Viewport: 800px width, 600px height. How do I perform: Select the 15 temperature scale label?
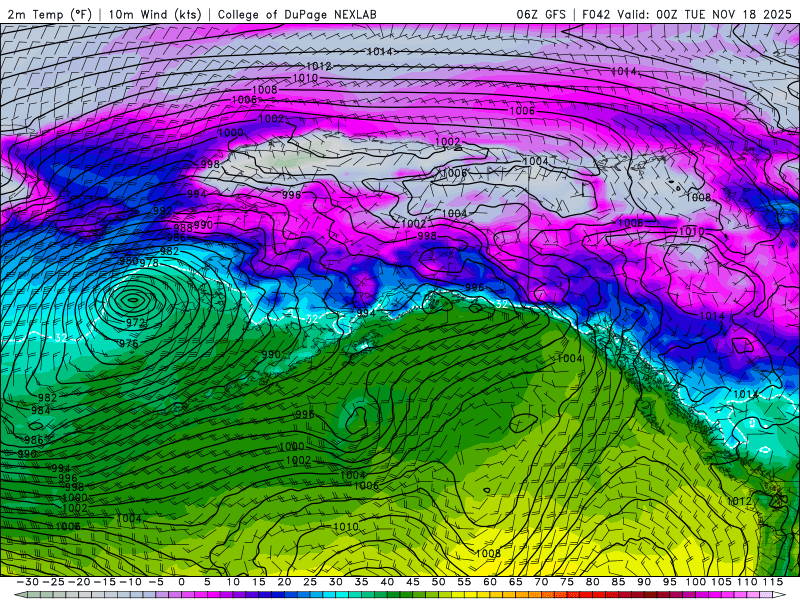coord(259,582)
